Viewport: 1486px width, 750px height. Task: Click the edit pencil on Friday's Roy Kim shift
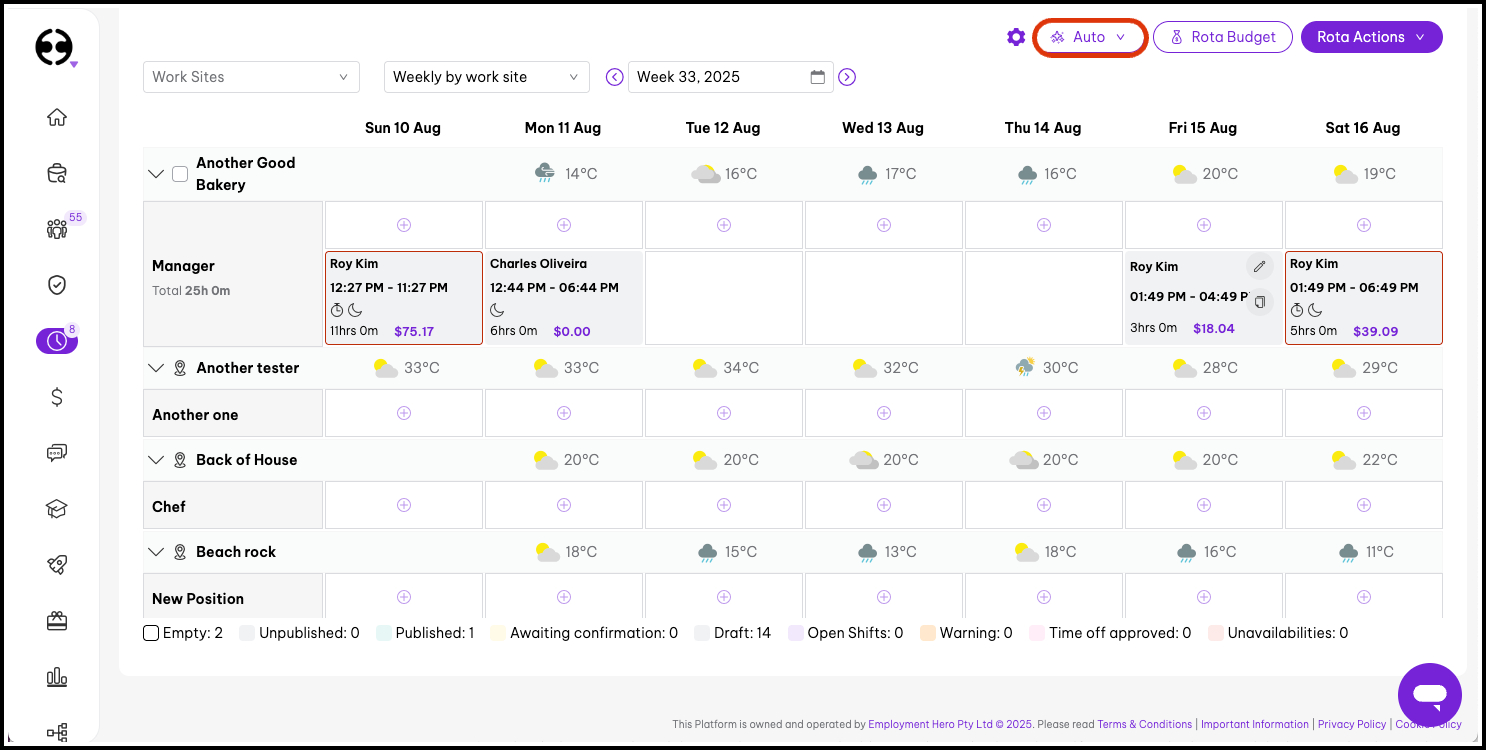[1259, 266]
